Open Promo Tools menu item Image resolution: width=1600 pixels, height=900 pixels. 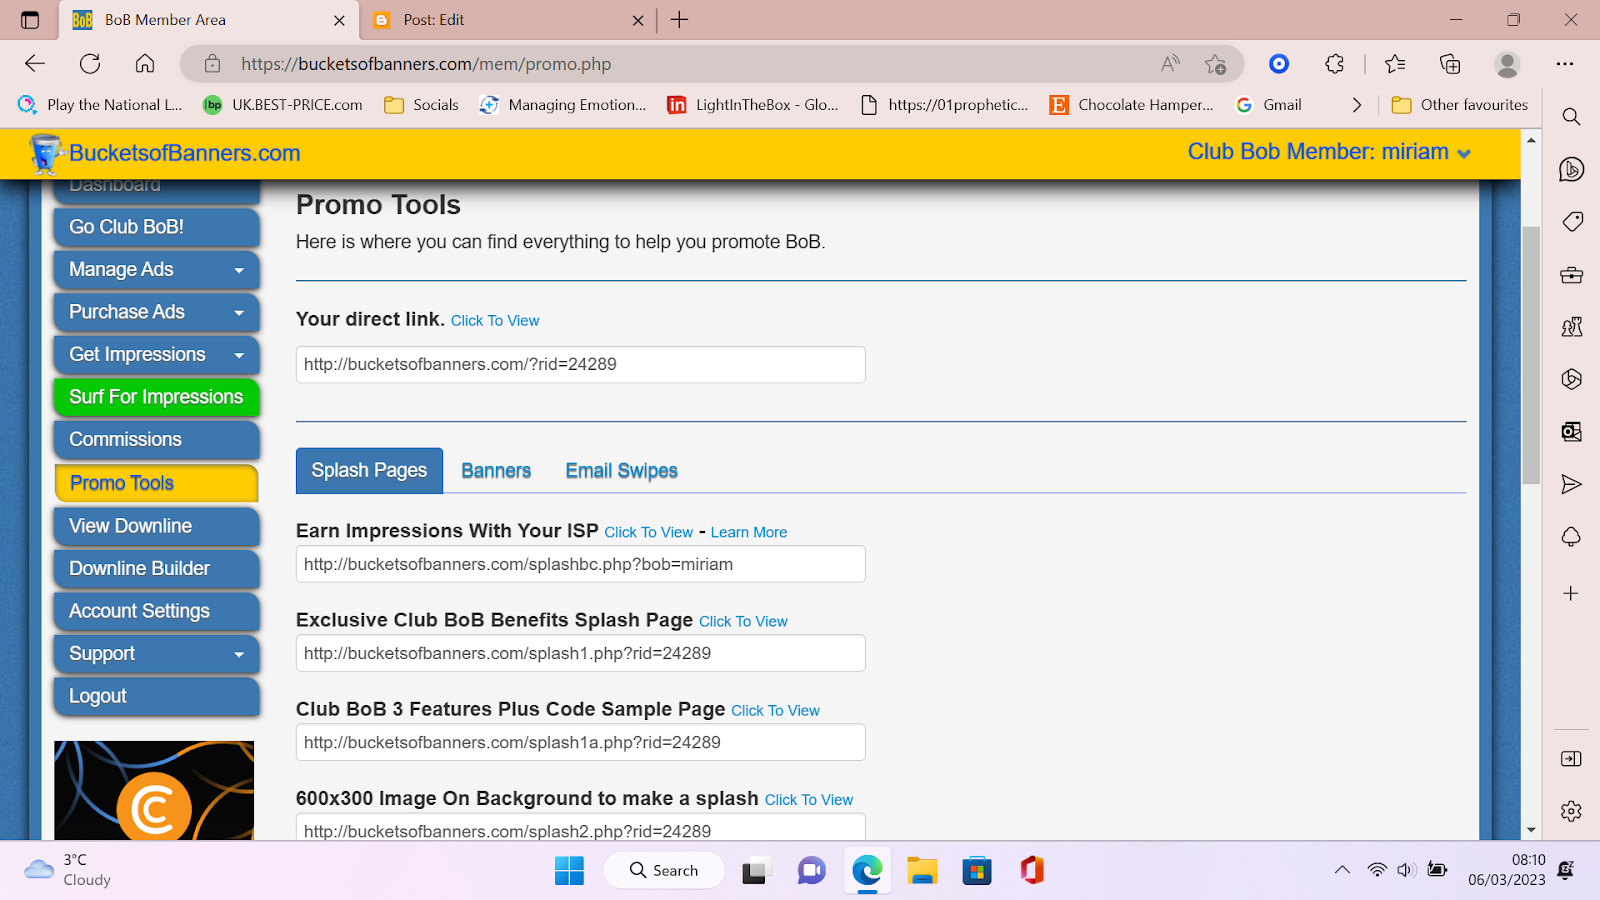pos(156,483)
